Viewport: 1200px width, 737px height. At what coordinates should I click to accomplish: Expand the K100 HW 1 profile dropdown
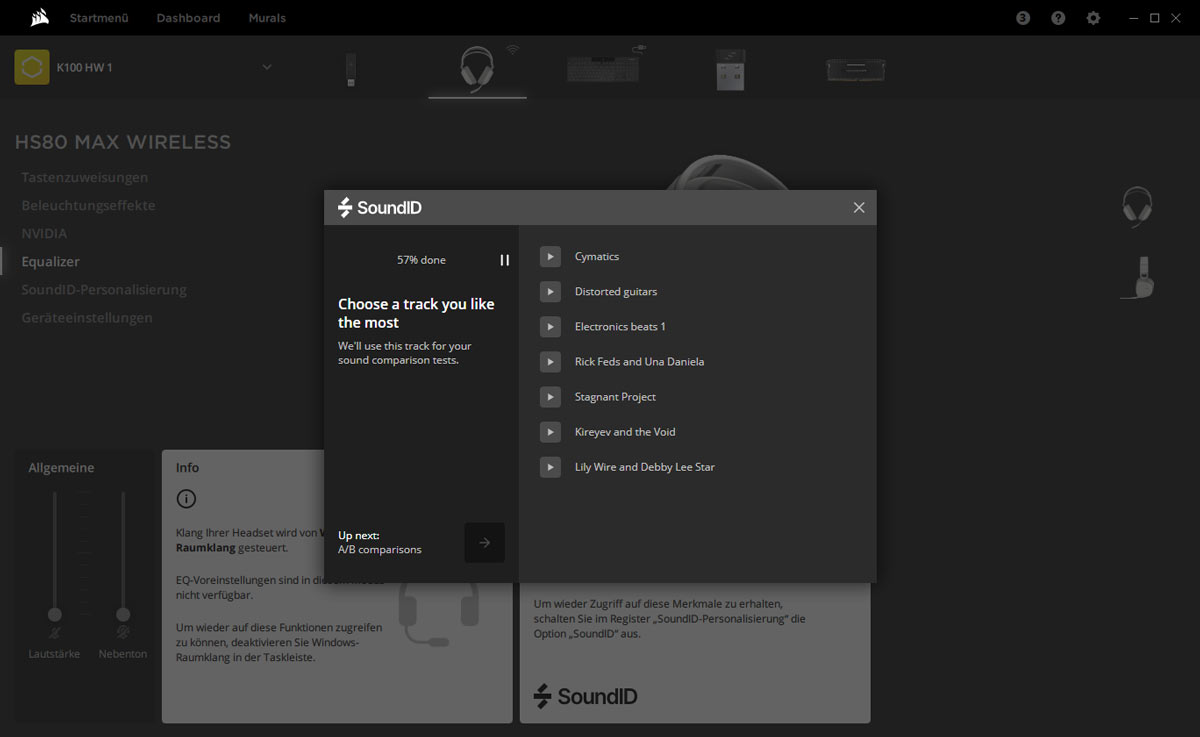click(x=267, y=67)
